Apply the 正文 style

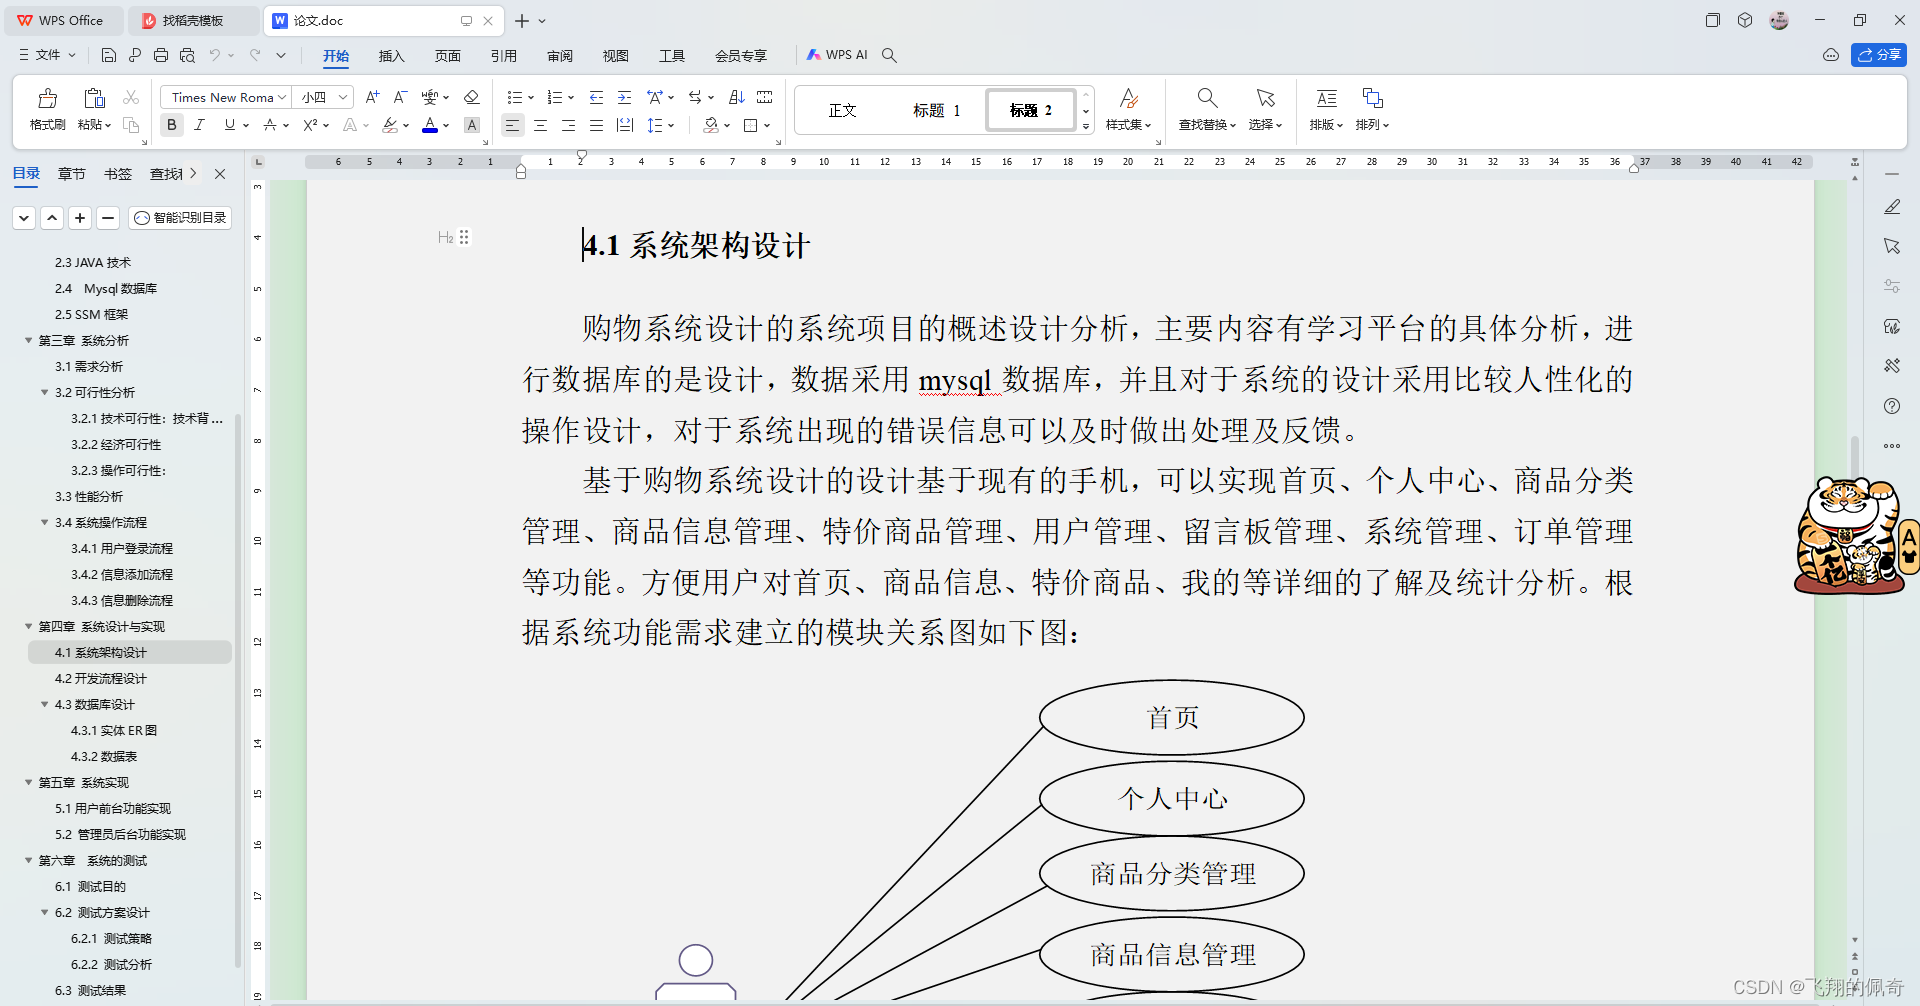(x=843, y=110)
